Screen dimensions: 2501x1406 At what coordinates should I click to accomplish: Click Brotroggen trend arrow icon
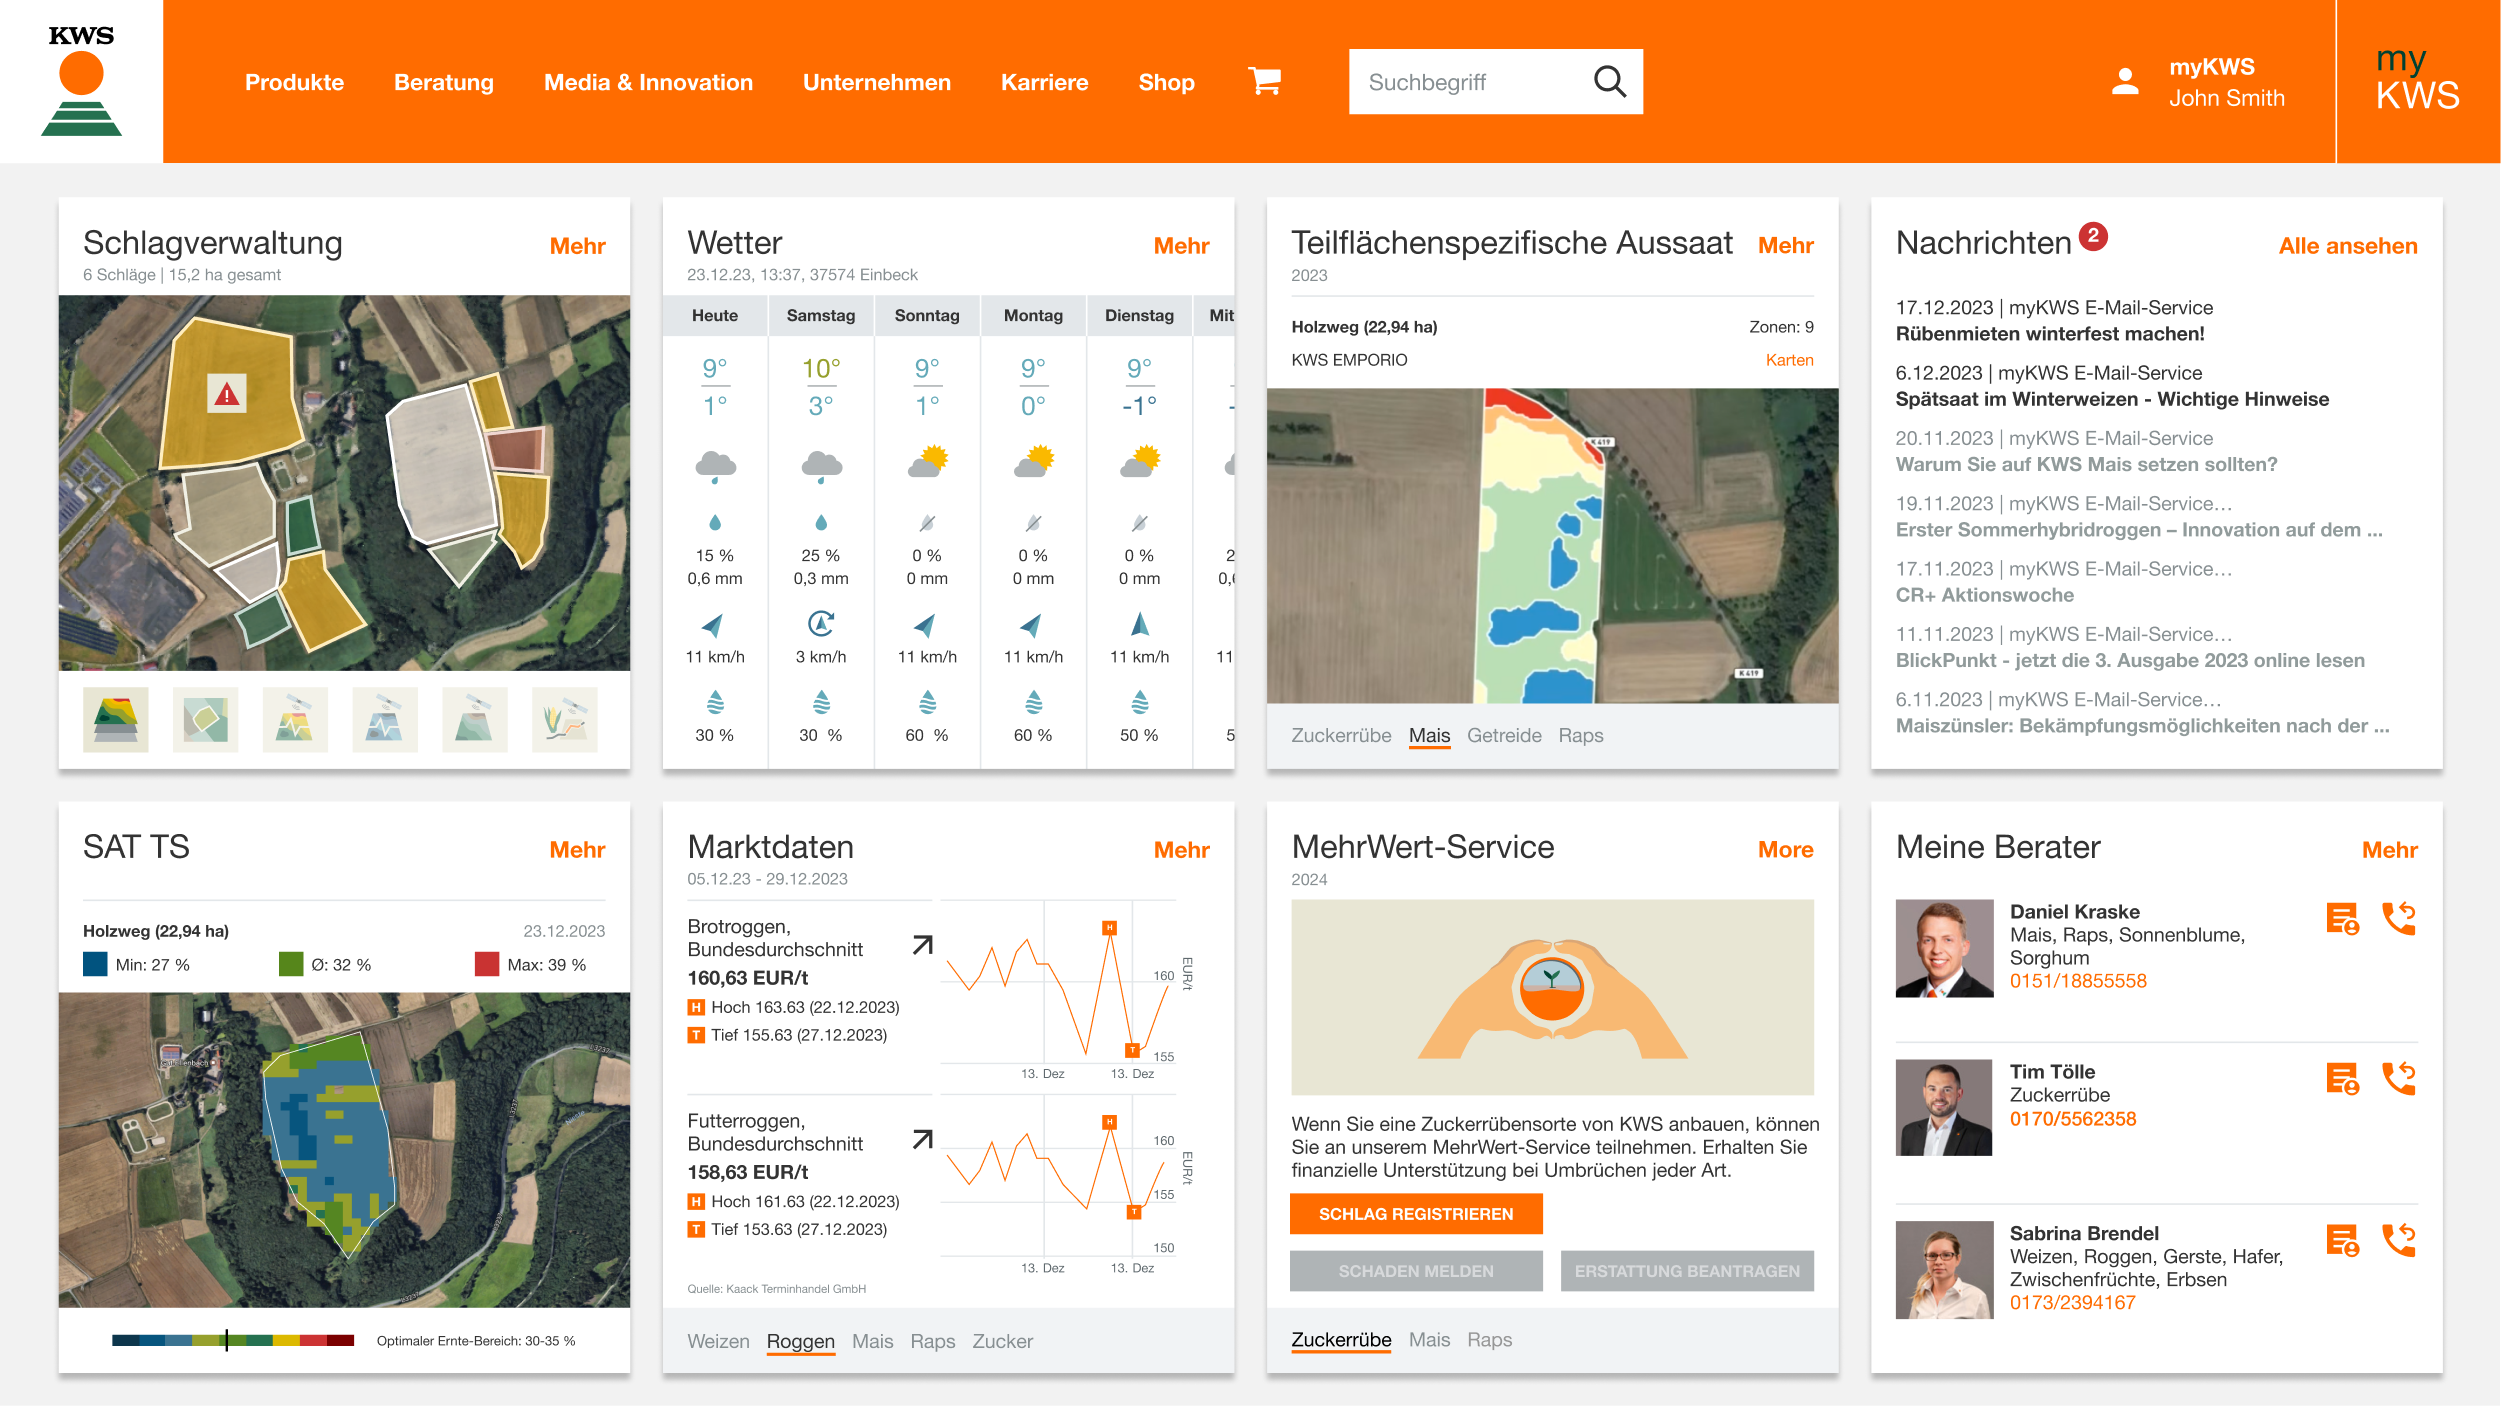923,945
